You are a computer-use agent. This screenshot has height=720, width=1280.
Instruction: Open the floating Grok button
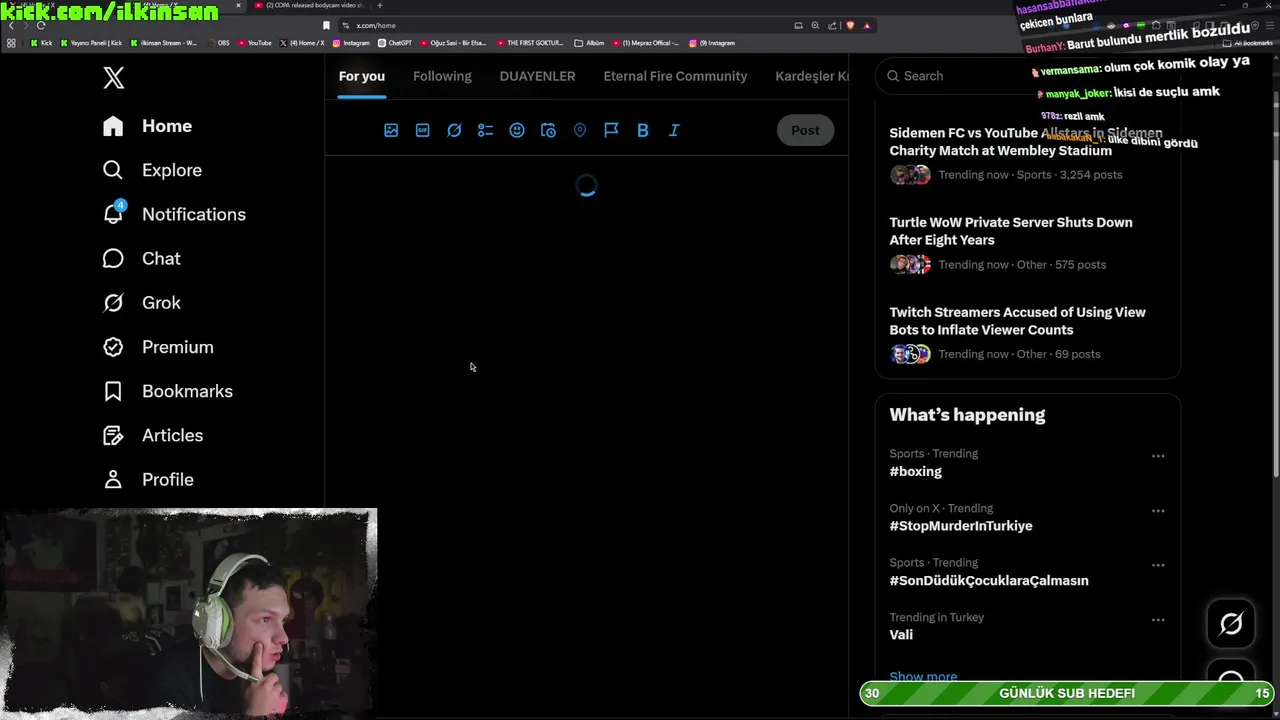1231,624
